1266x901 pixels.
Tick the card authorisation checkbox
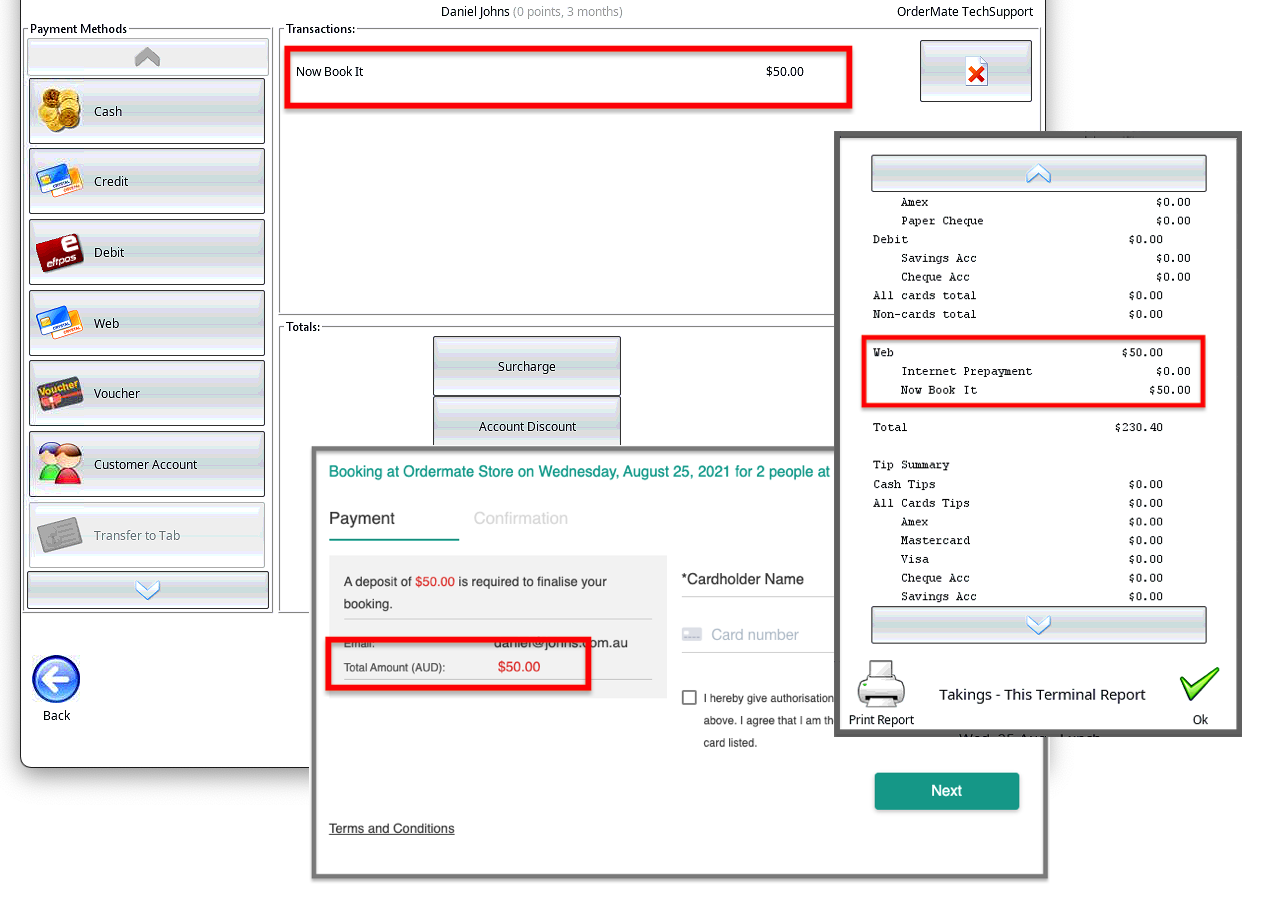tap(690, 697)
